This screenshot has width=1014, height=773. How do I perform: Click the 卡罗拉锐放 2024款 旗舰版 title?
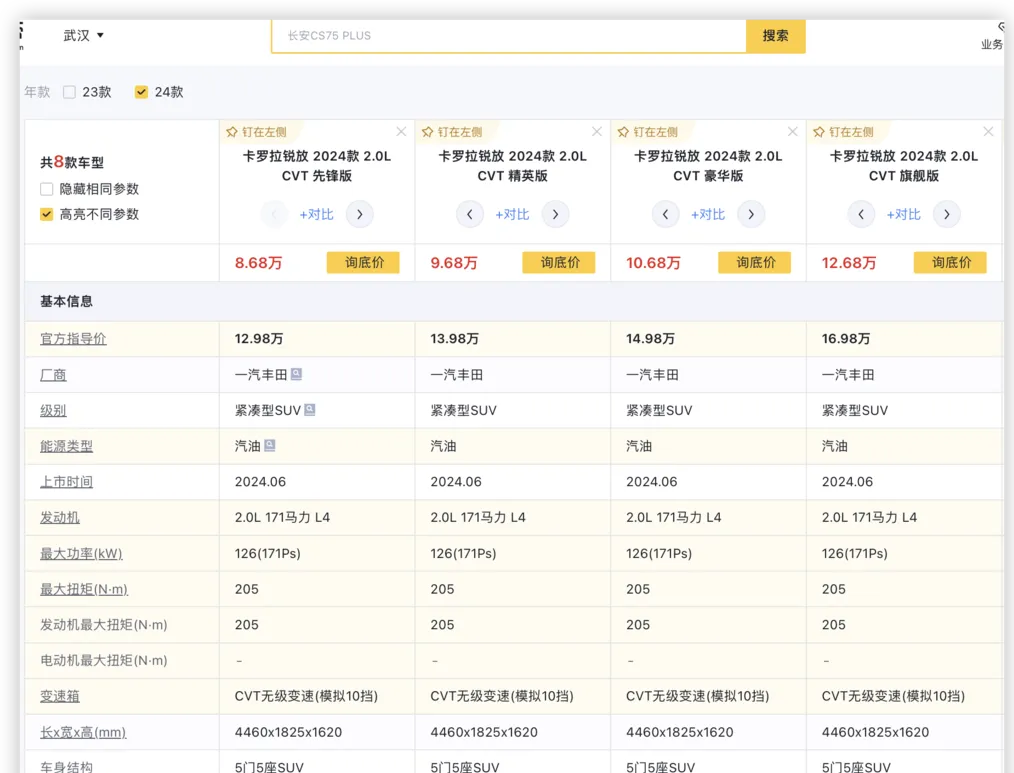pyautogui.click(x=903, y=166)
